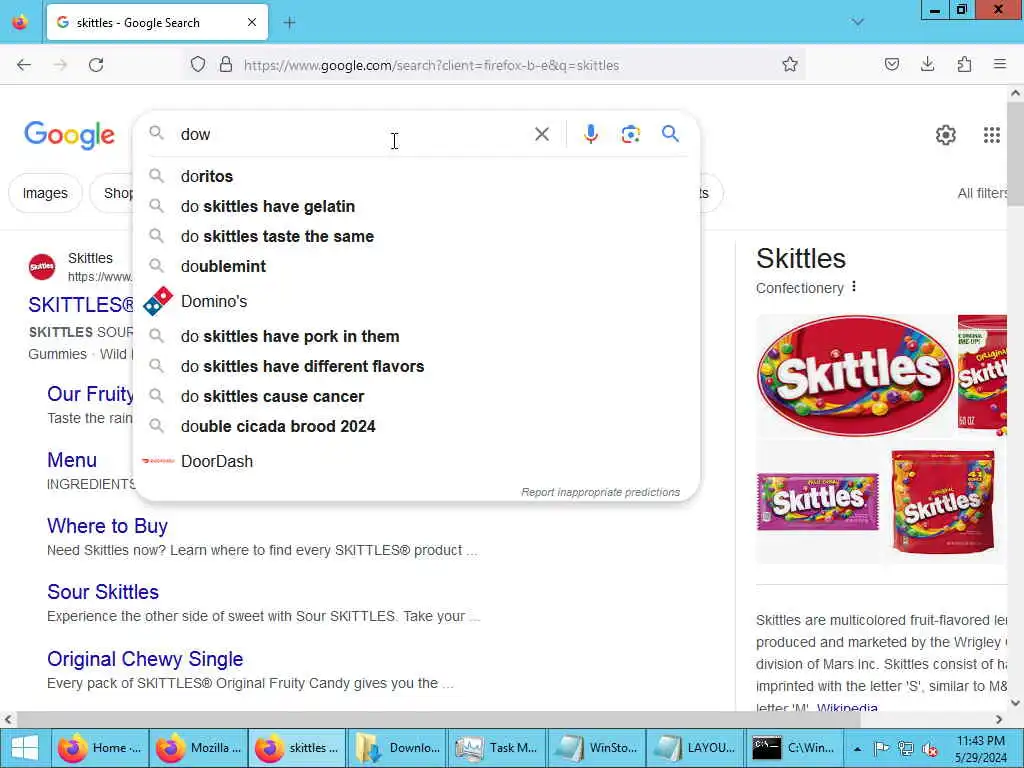Select 'do skittles have different flavors'
The image size is (1024, 768).
pos(417,366)
